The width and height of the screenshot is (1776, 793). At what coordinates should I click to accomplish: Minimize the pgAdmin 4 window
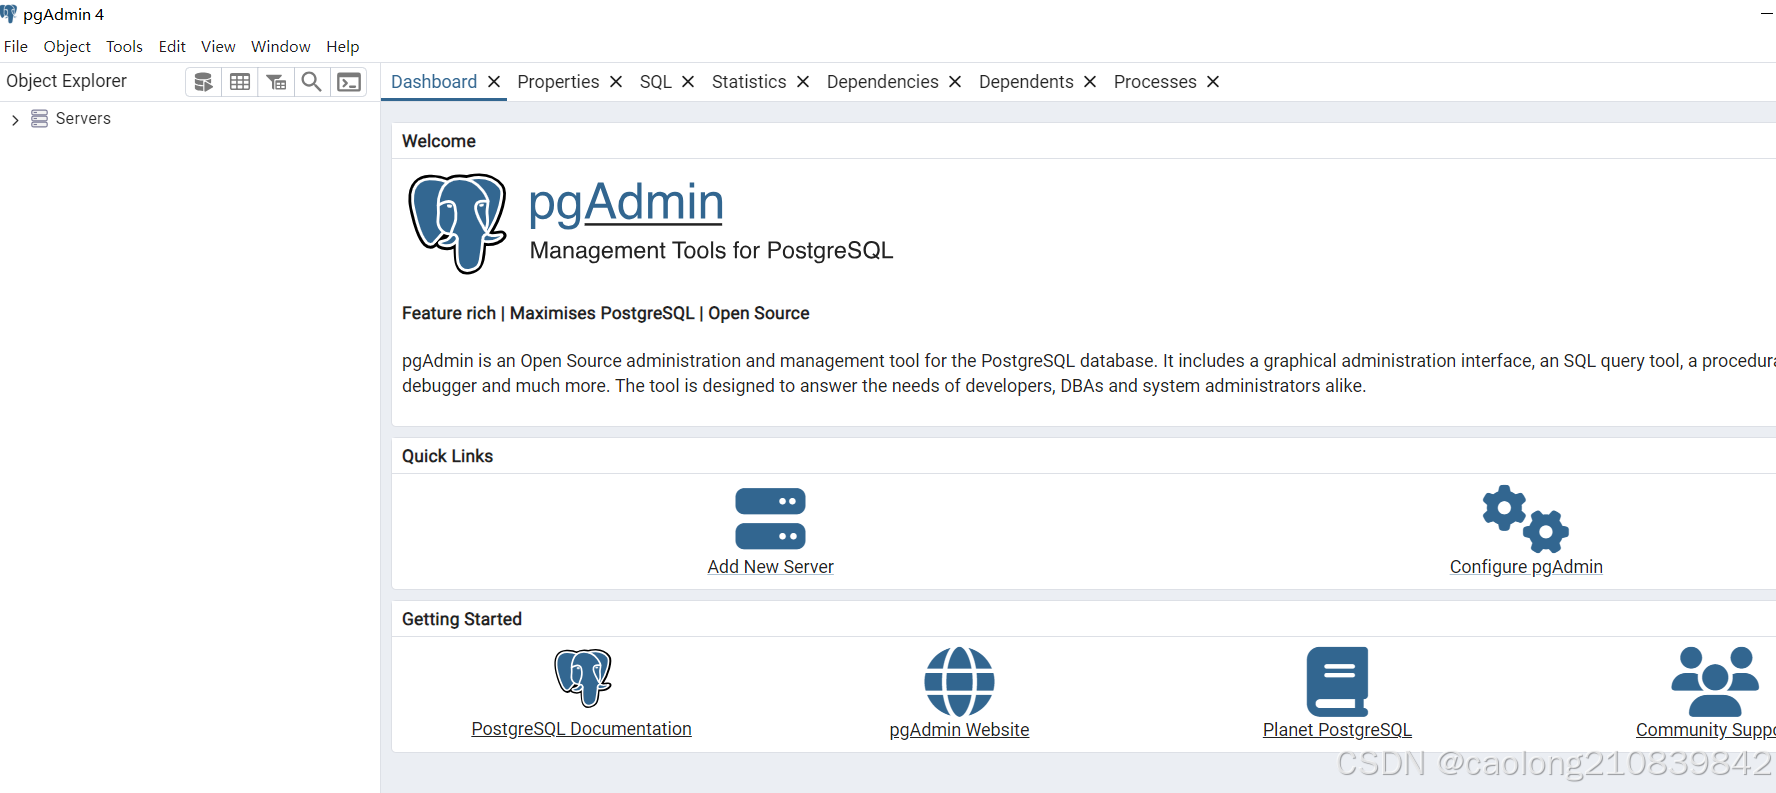click(x=1767, y=14)
